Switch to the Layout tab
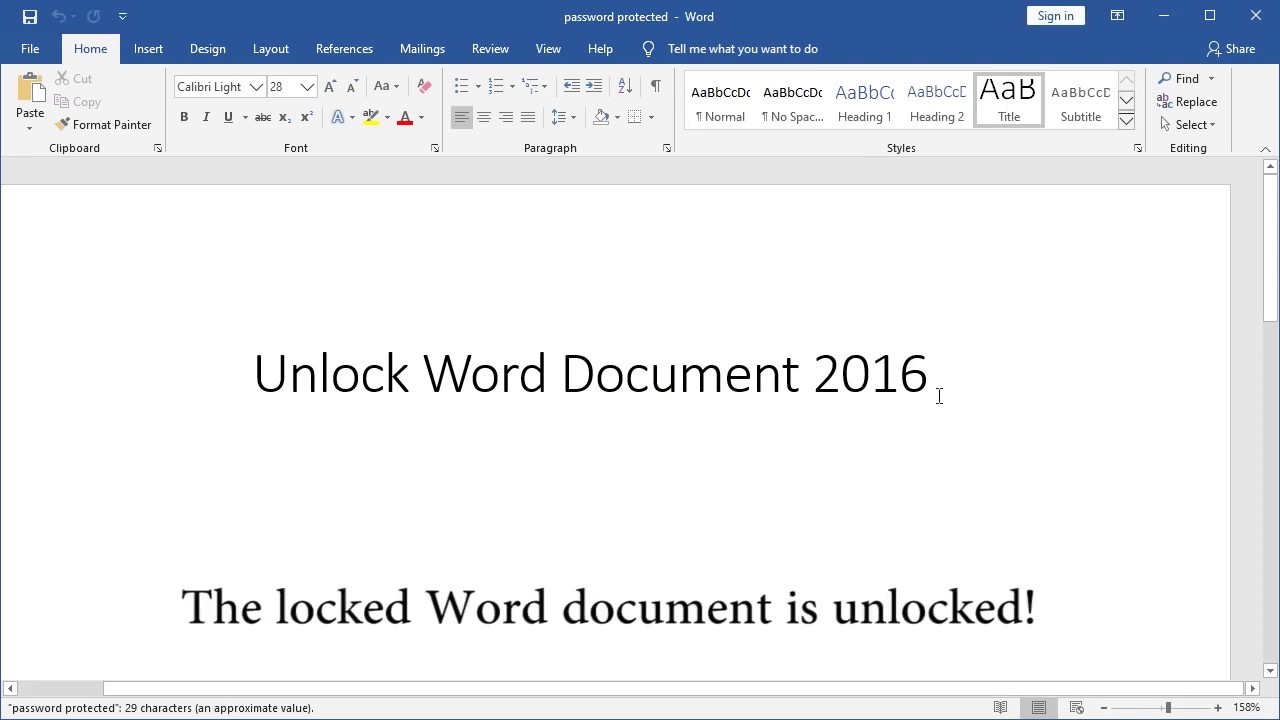Image resolution: width=1280 pixels, height=720 pixels. pyautogui.click(x=270, y=49)
